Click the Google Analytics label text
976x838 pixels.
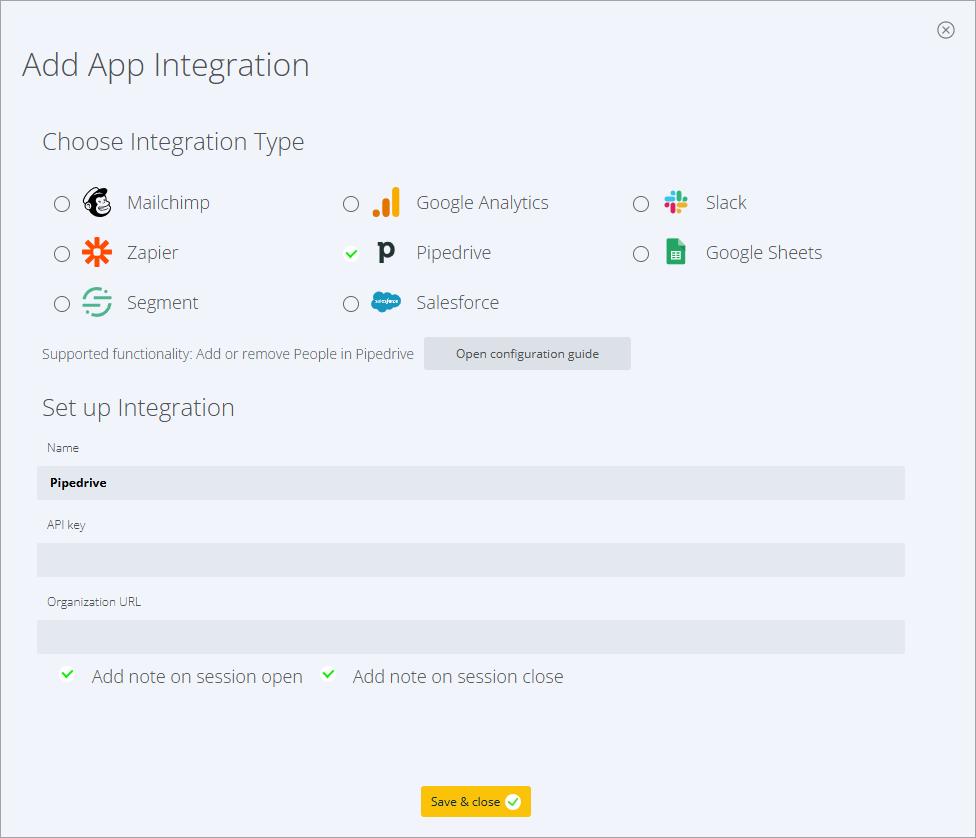(482, 203)
